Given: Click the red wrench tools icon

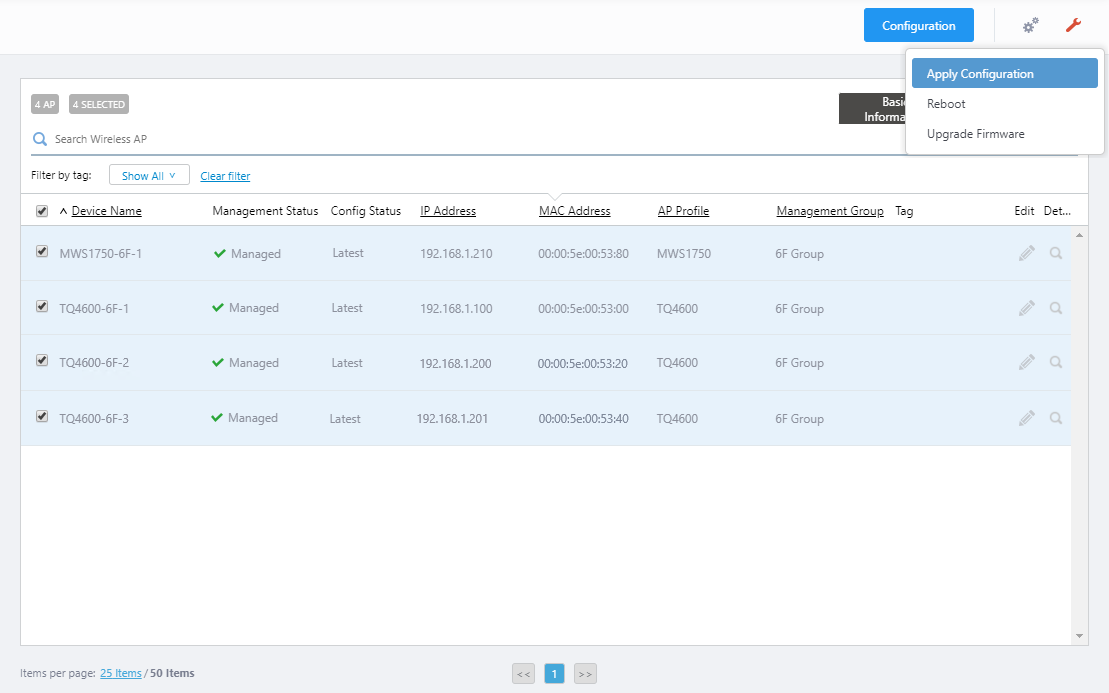Looking at the screenshot, I should click(x=1073, y=25).
